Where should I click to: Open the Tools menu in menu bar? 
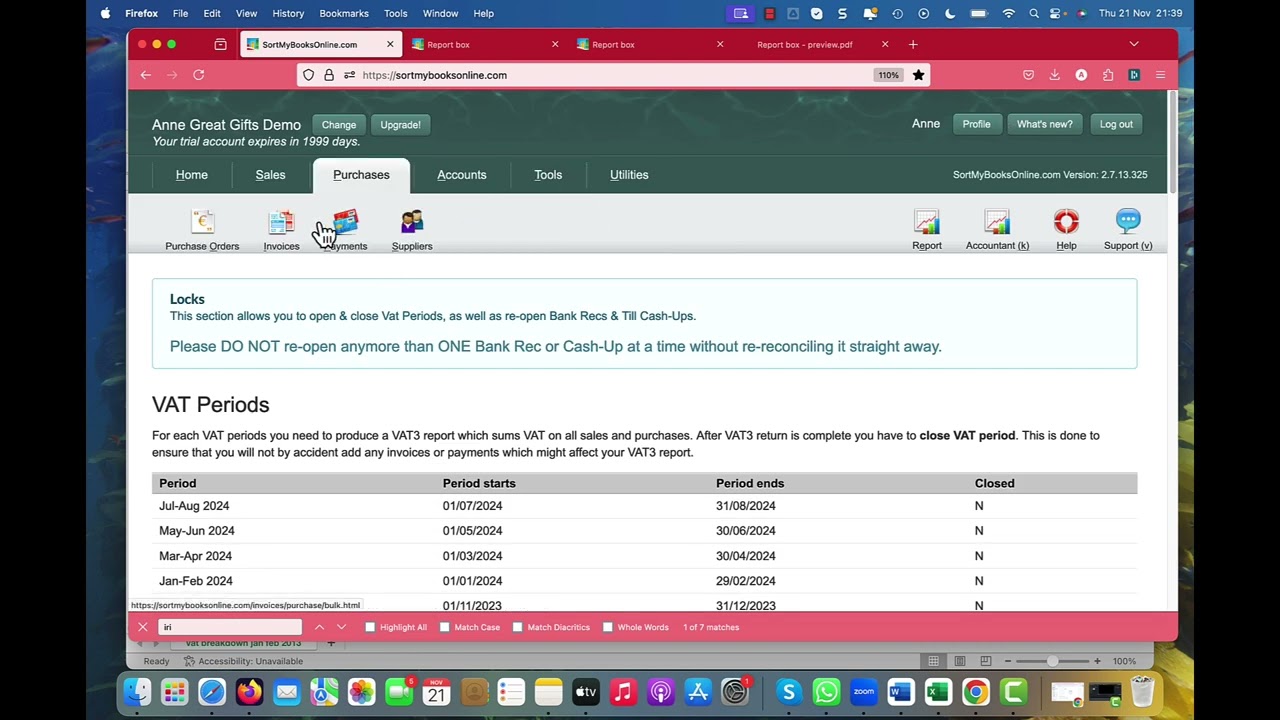tap(395, 13)
